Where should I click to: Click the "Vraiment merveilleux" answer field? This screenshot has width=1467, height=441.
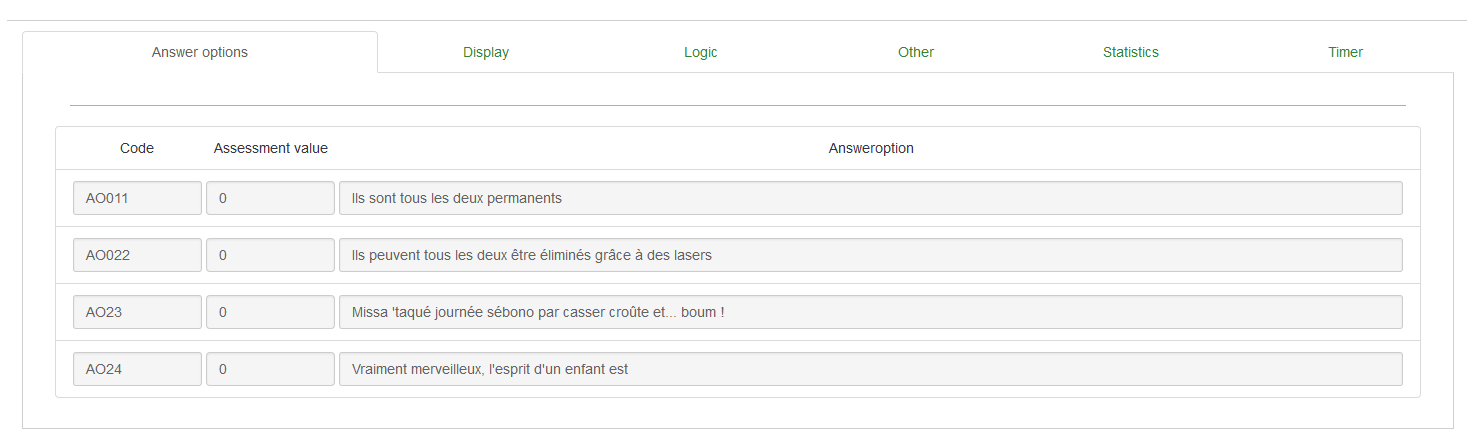pos(870,369)
